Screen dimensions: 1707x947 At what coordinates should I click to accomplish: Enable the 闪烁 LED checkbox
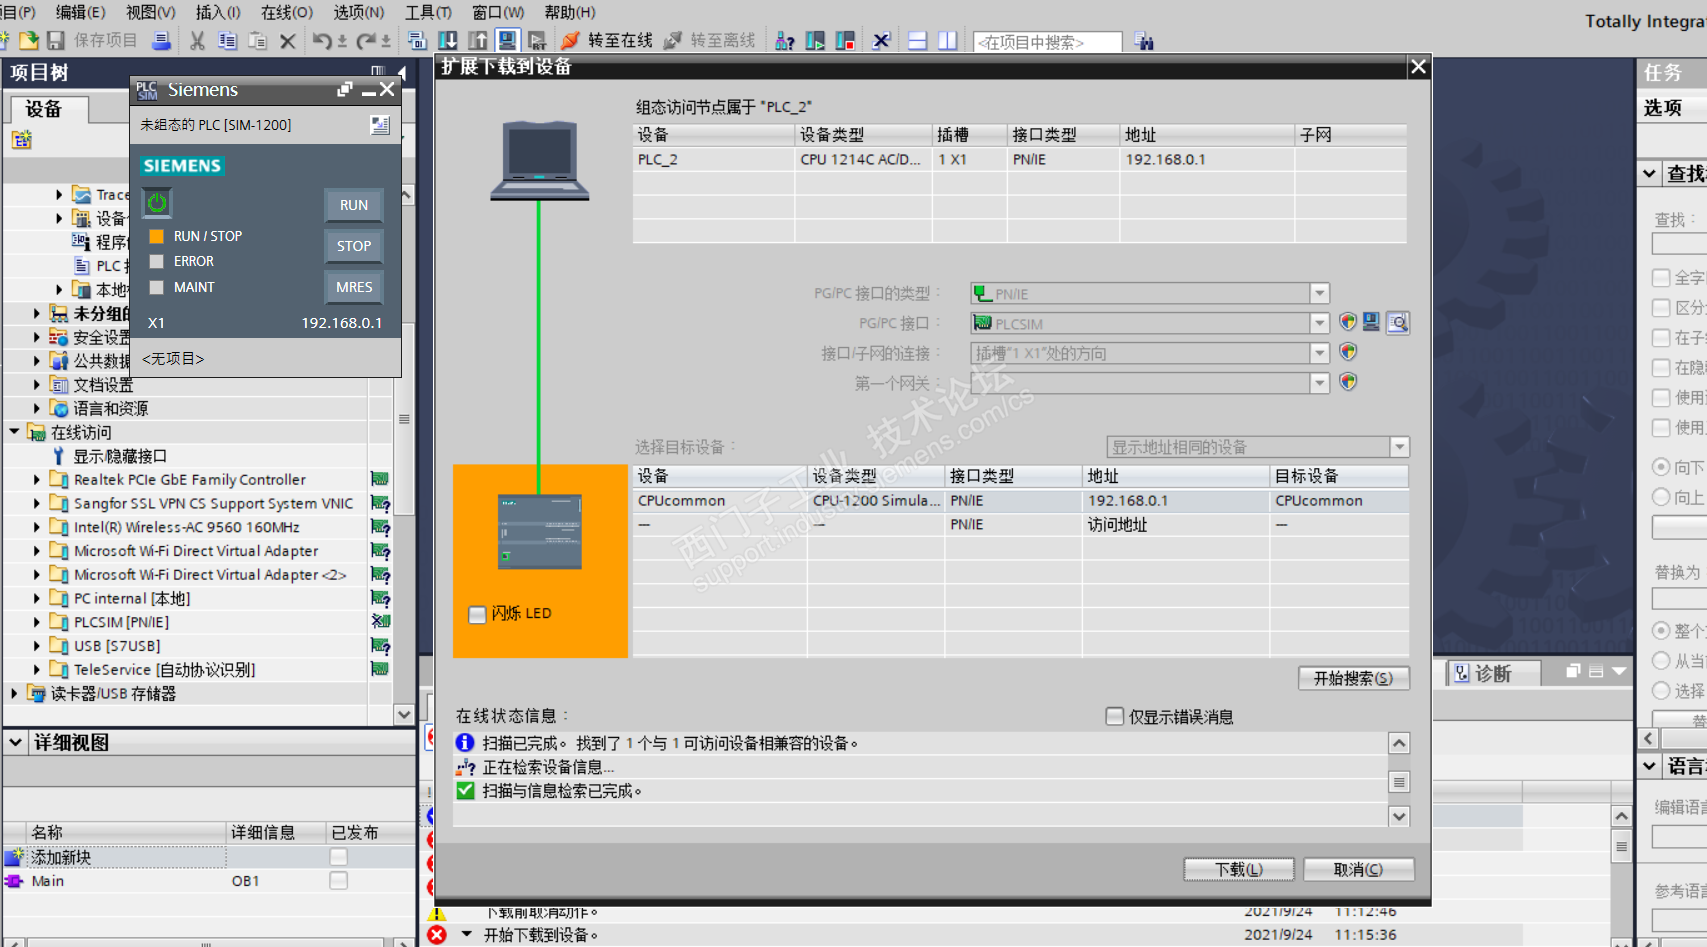tap(477, 614)
